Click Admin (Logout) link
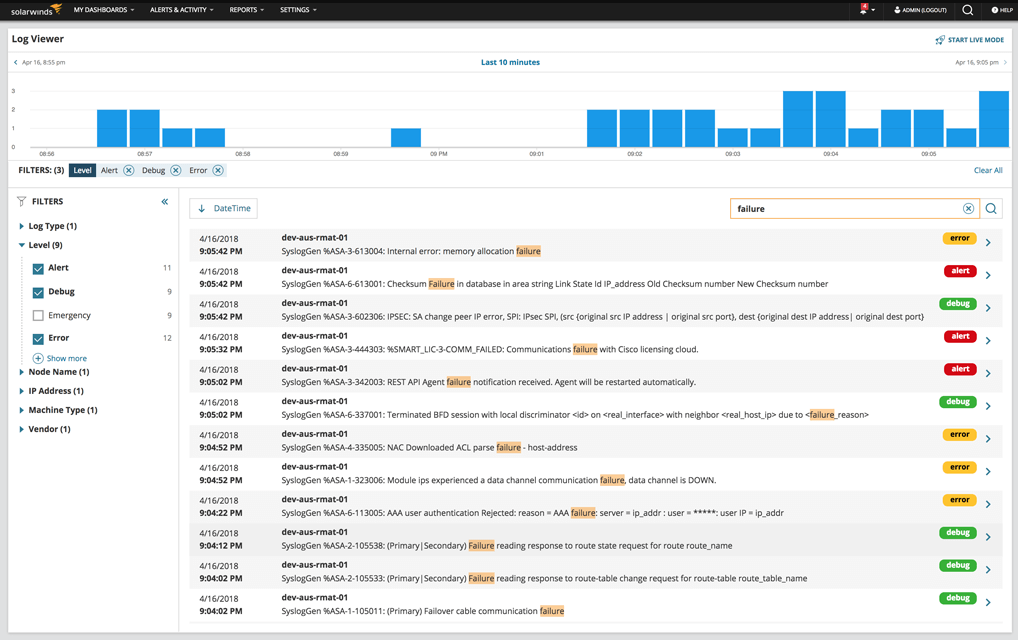Screen dimensions: 1018x640 [x=920, y=10]
